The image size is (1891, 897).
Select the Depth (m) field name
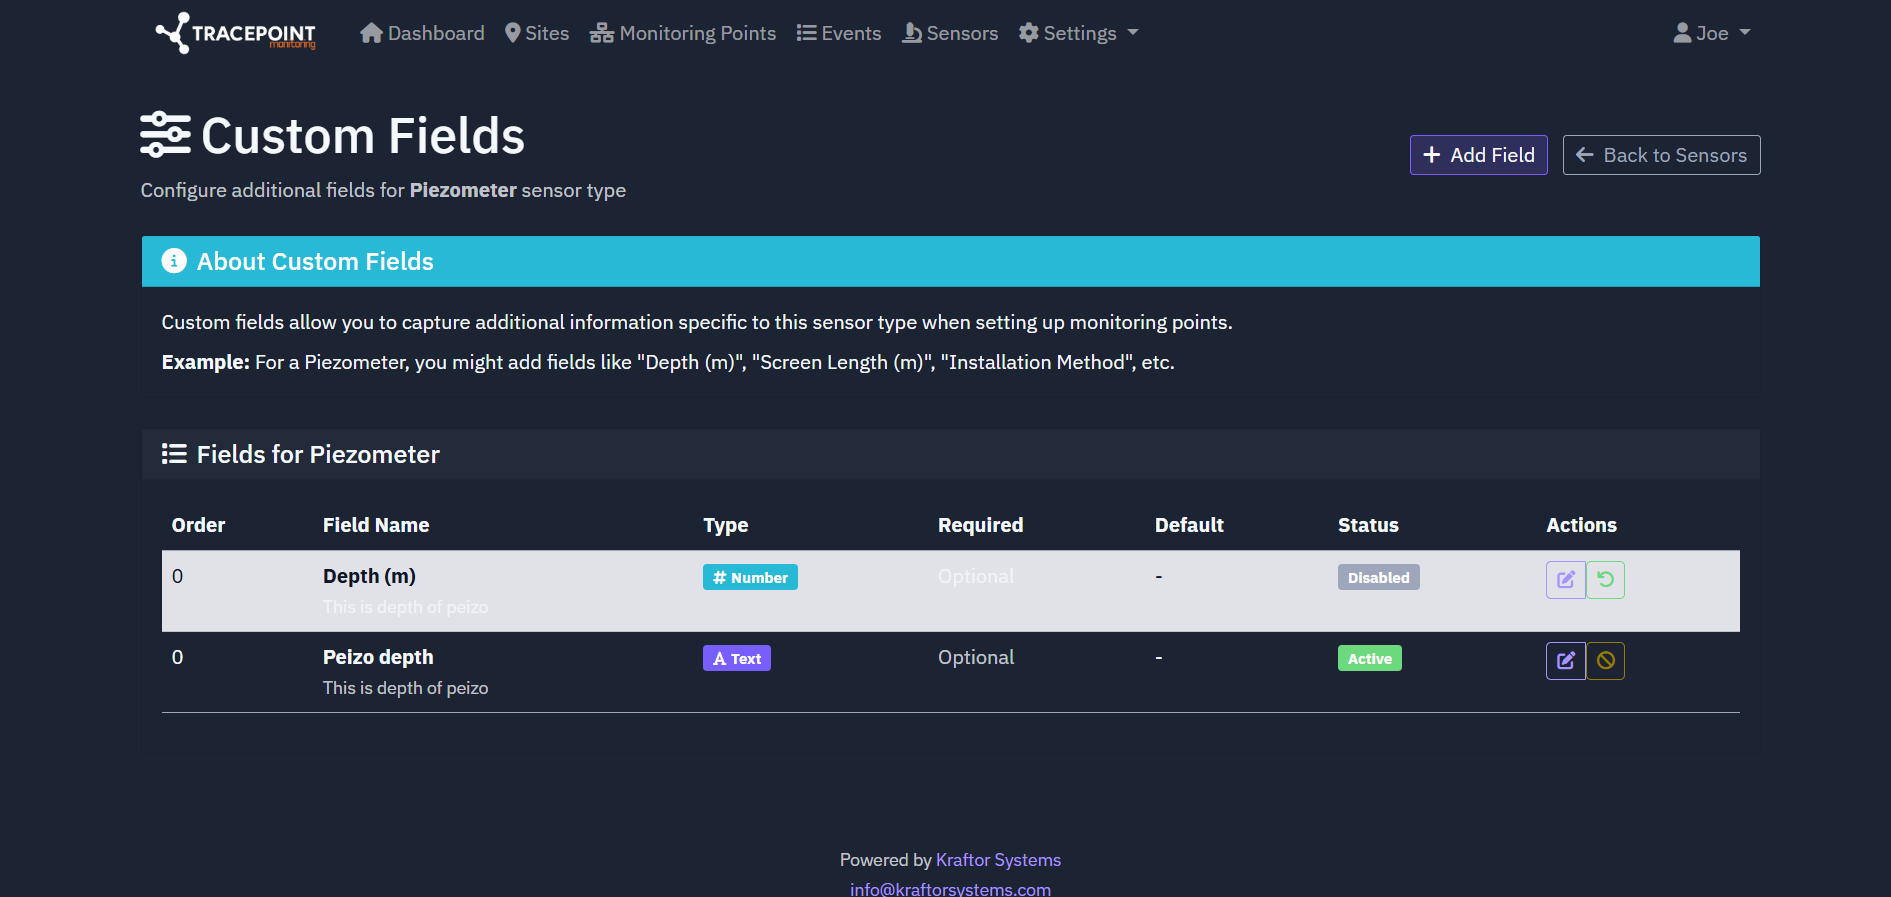point(369,576)
